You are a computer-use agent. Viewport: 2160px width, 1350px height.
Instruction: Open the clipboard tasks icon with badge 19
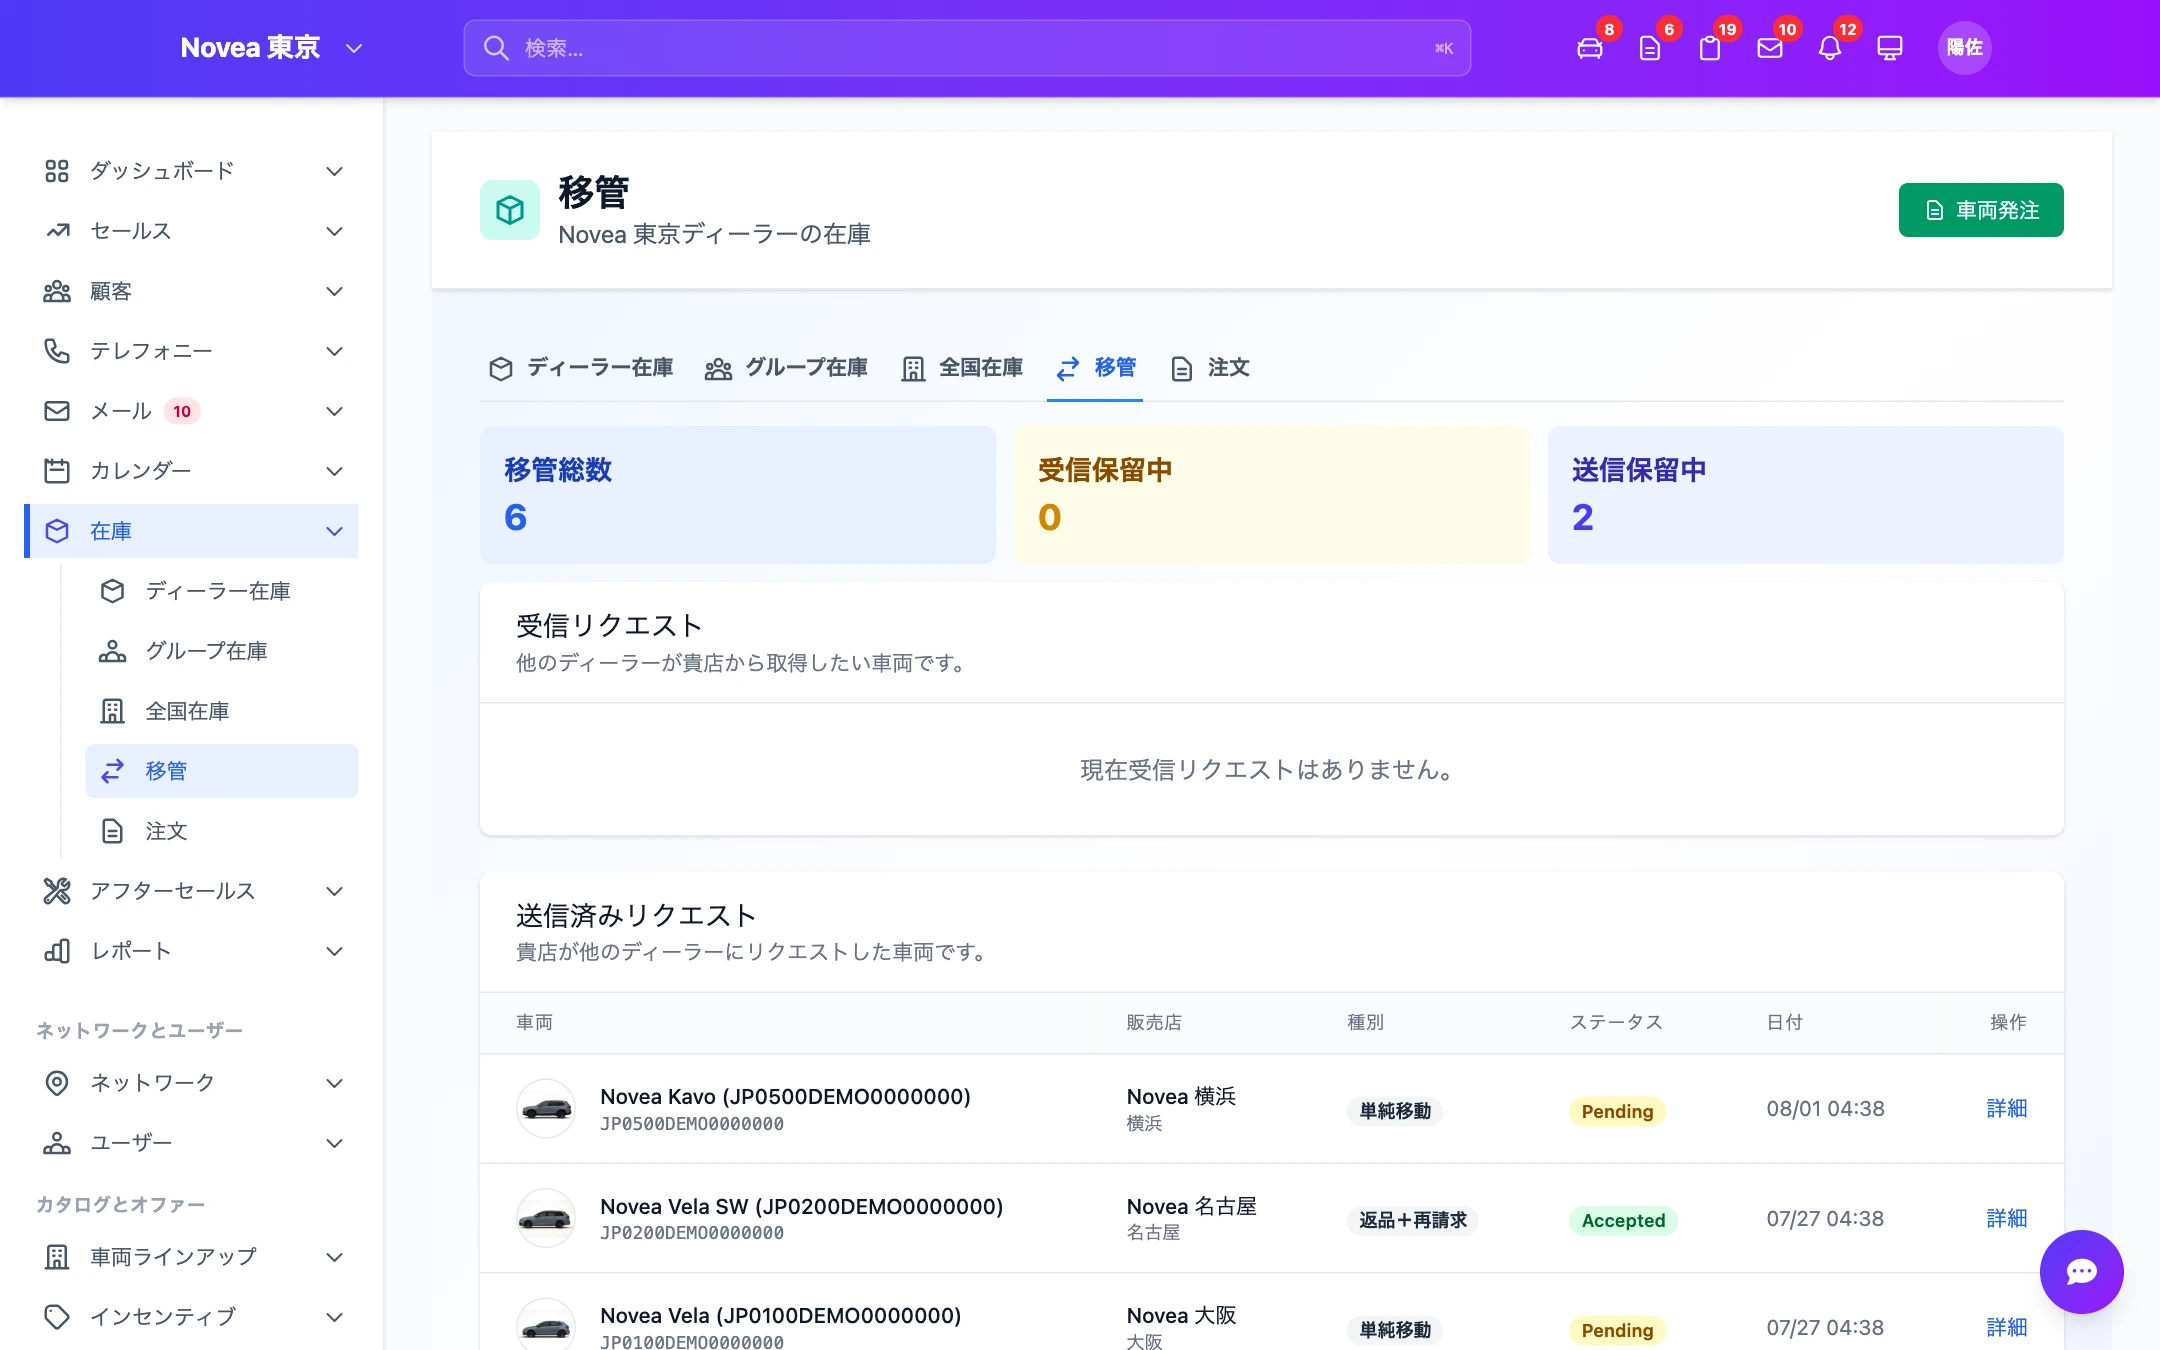(1709, 48)
